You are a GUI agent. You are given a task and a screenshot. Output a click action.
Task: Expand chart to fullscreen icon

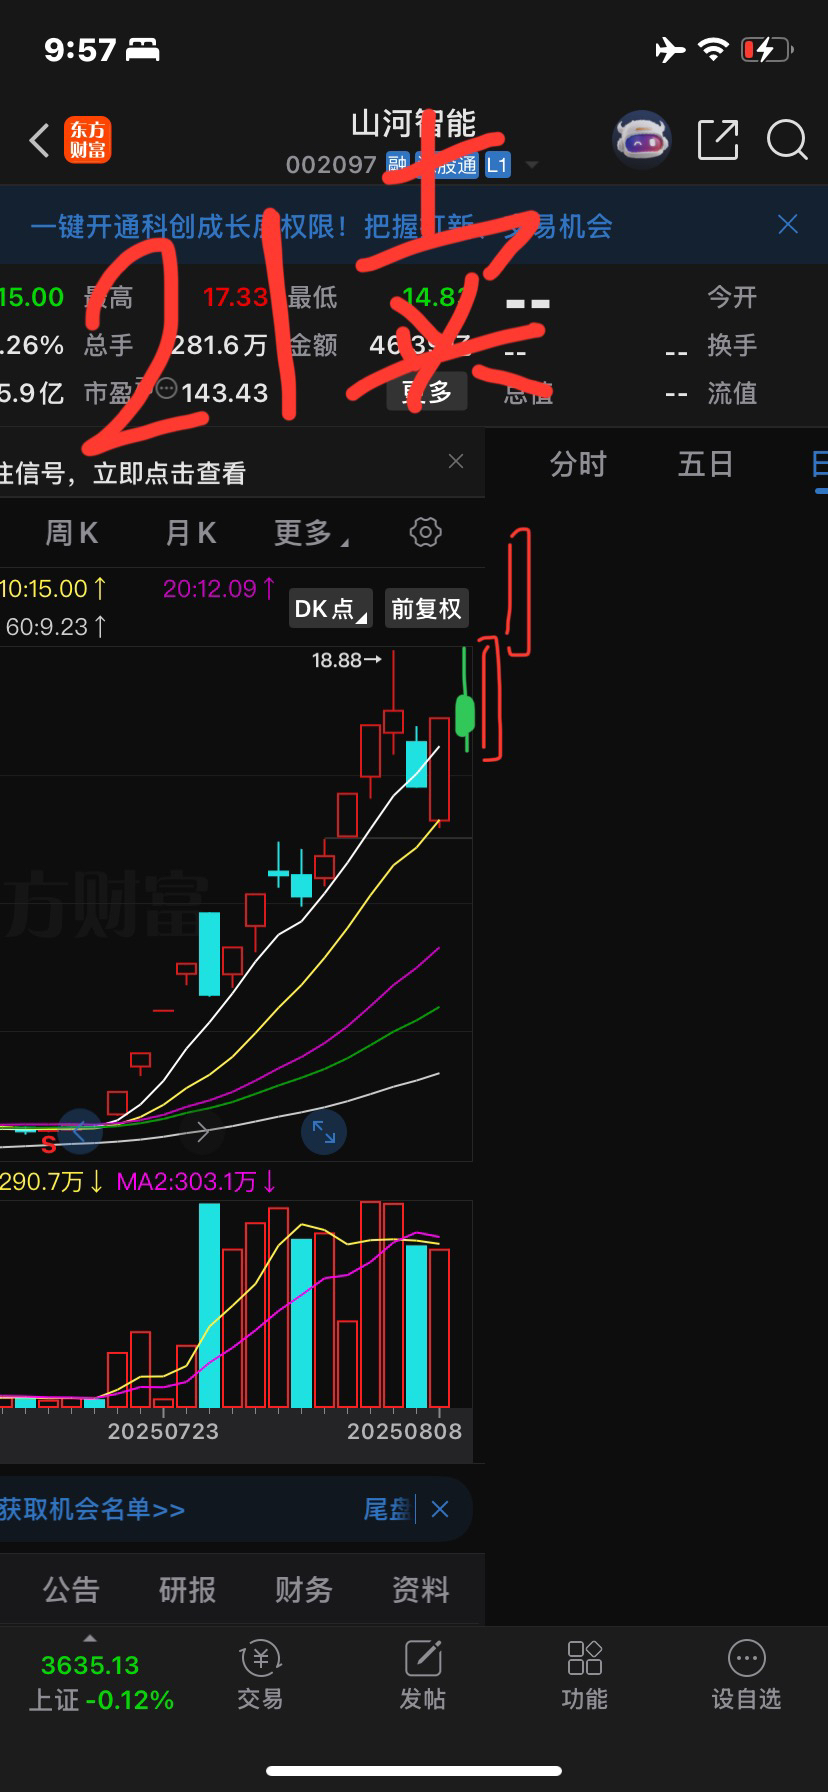pos(324,1131)
